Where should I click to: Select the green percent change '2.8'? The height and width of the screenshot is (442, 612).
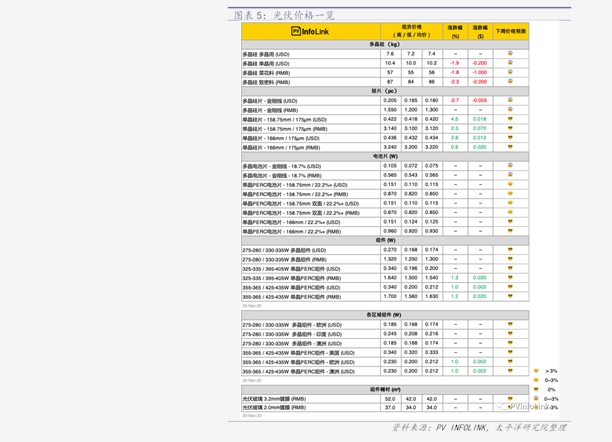click(x=455, y=138)
